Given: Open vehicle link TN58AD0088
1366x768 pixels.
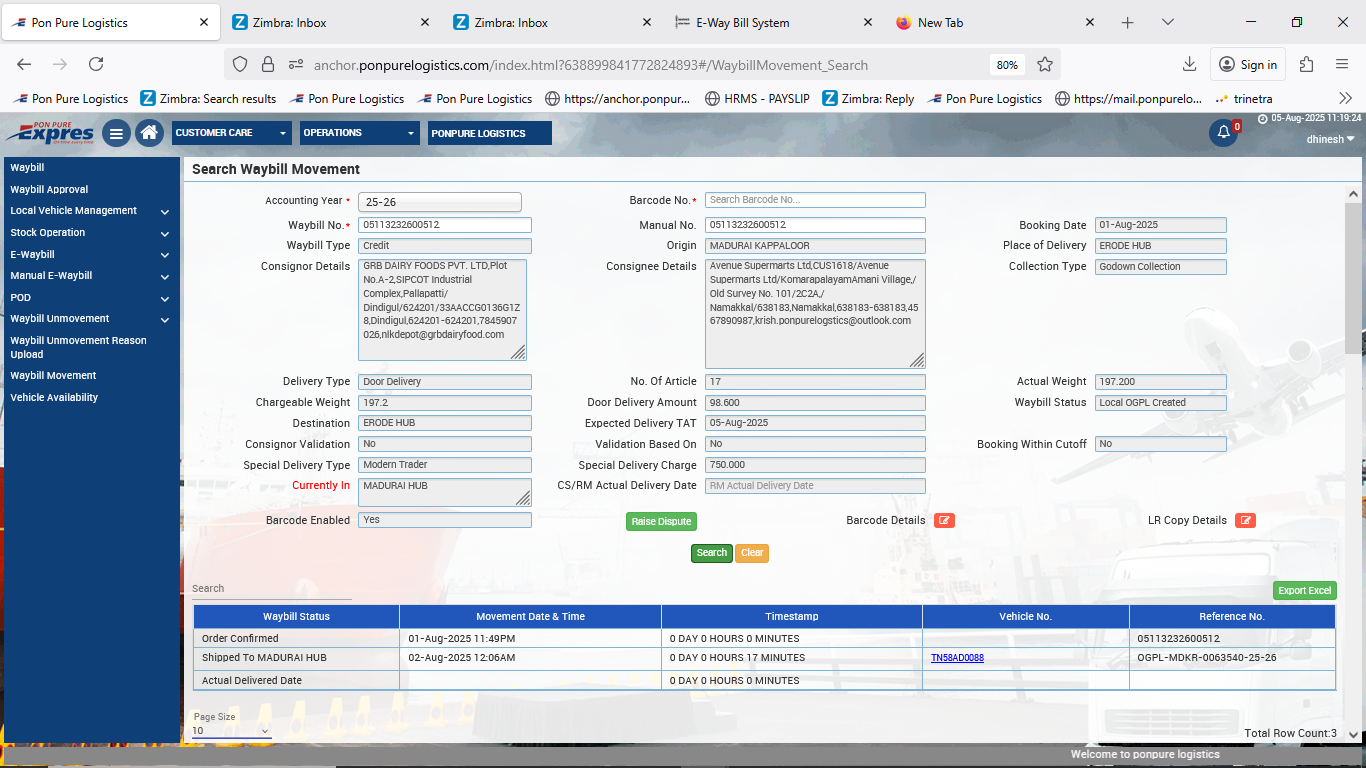Looking at the screenshot, I should click(x=957, y=658).
